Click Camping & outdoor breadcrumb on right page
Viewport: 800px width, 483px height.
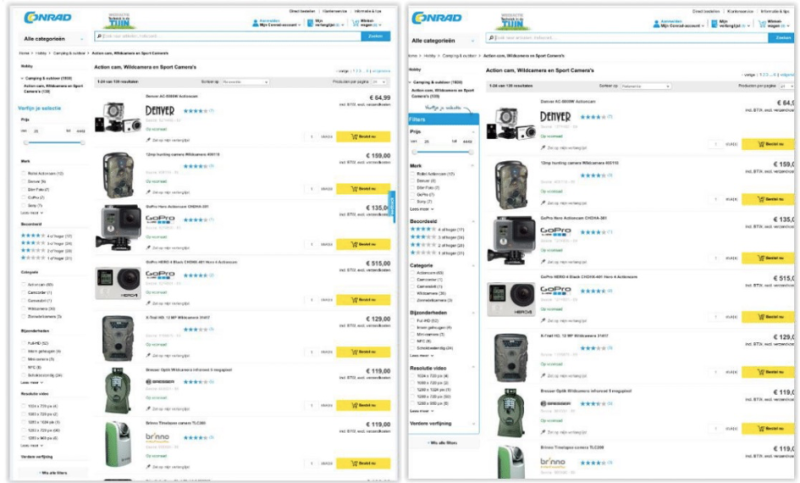pyautogui.click(x=459, y=56)
